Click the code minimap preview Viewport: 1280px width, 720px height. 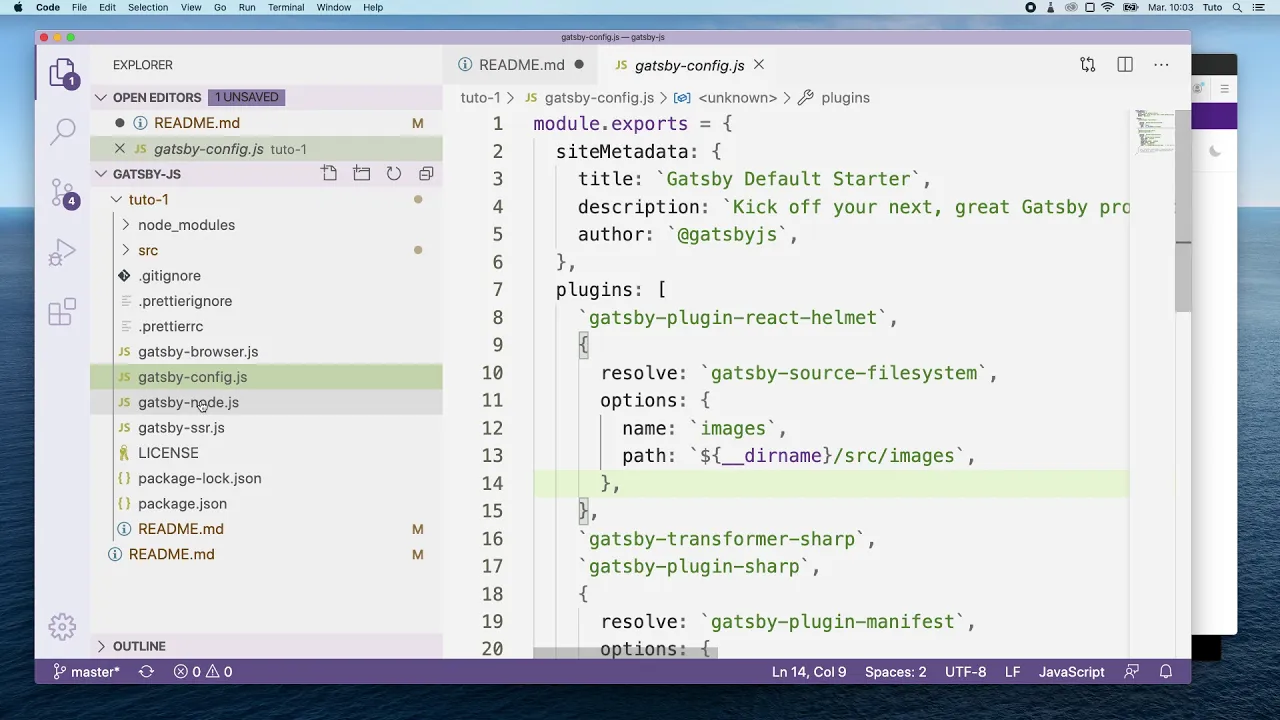pos(1154,132)
